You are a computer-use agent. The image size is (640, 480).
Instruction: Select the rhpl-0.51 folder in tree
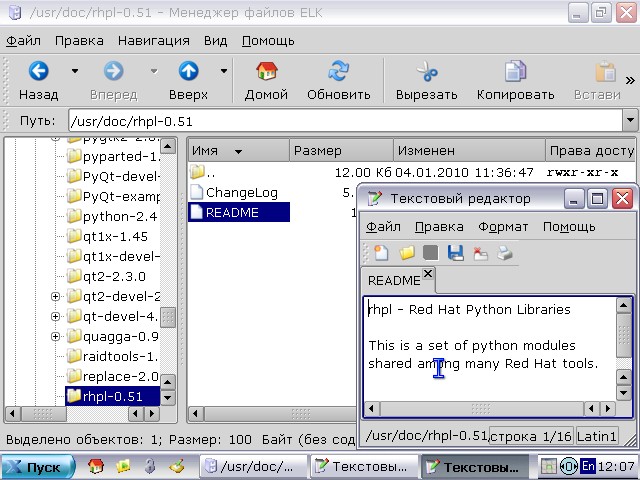(112, 396)
